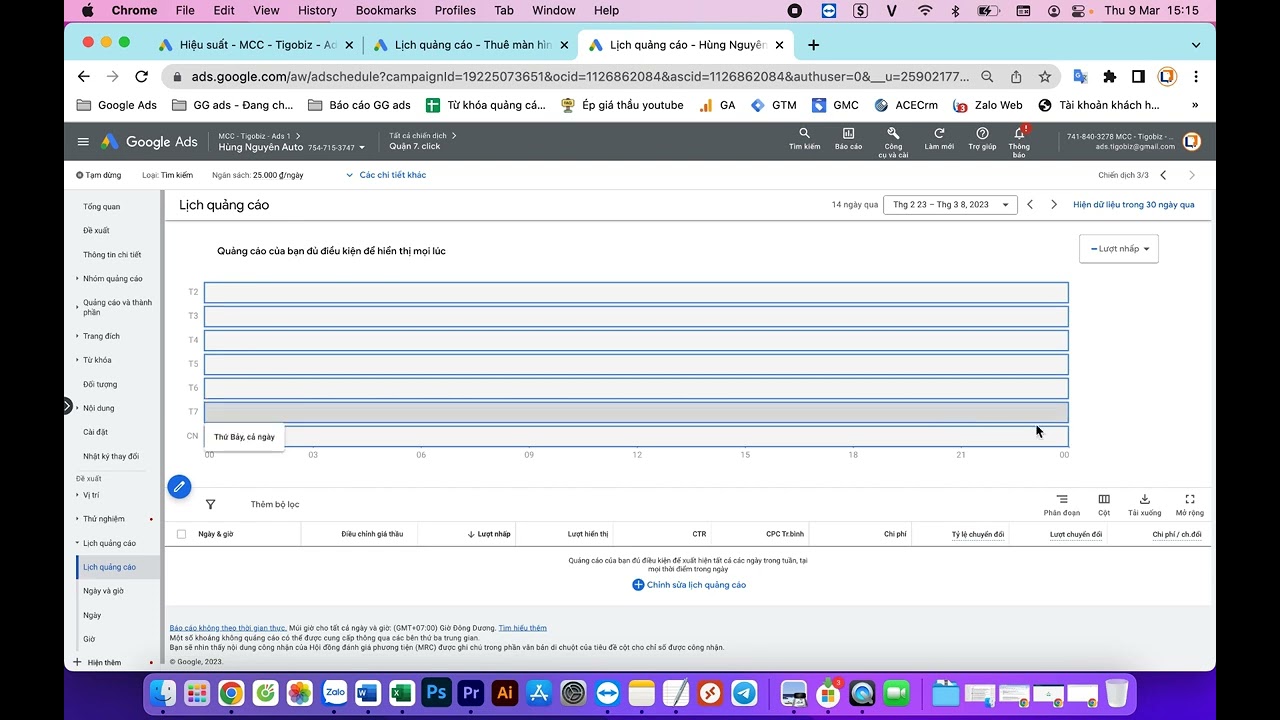Open Chrome History menu
1280x720 pixels.
[x=317, y=10]
